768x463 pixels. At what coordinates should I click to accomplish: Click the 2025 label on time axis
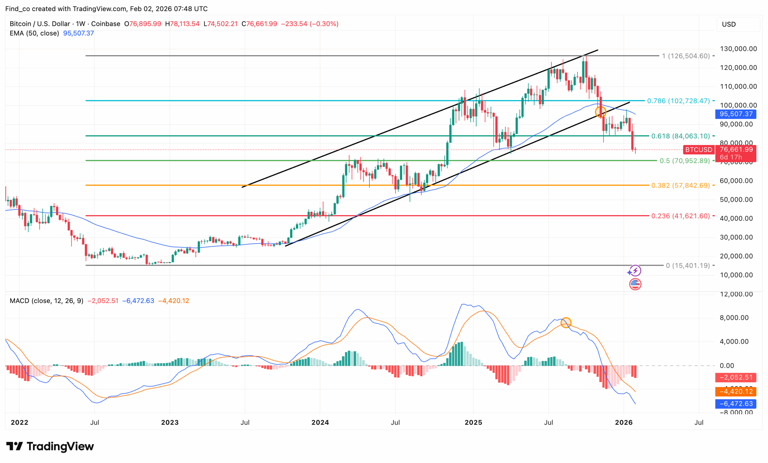473,422
